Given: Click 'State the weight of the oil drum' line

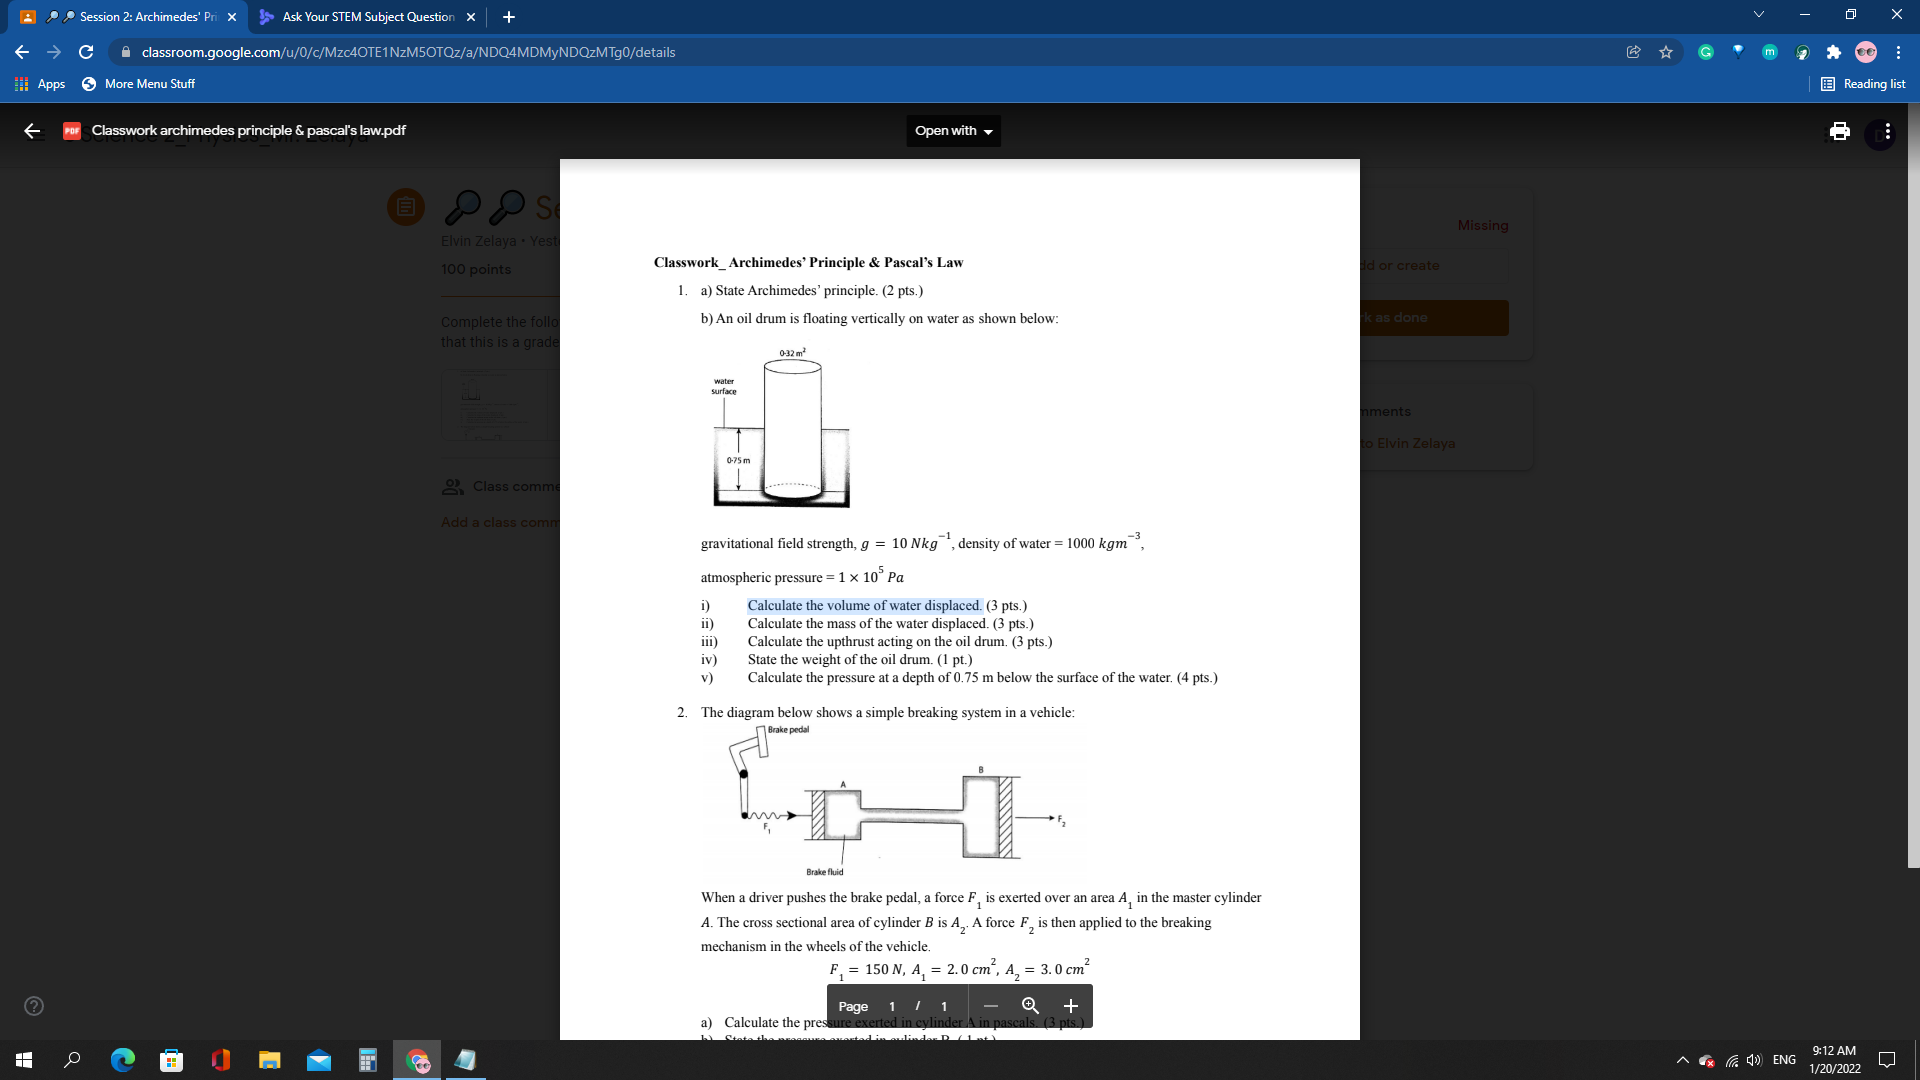Looking at the screenshot, I should (860, 659).
